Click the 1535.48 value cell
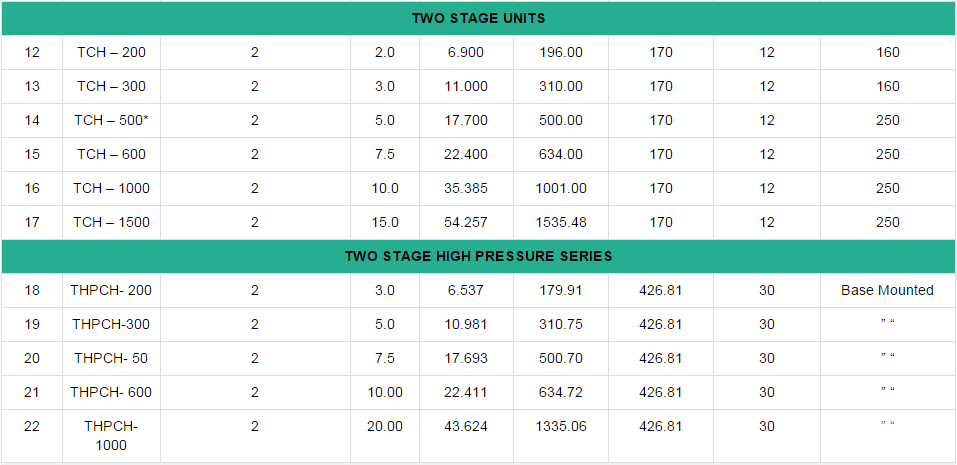The width and height of the screenshot is (957, 465). [560, 222]
